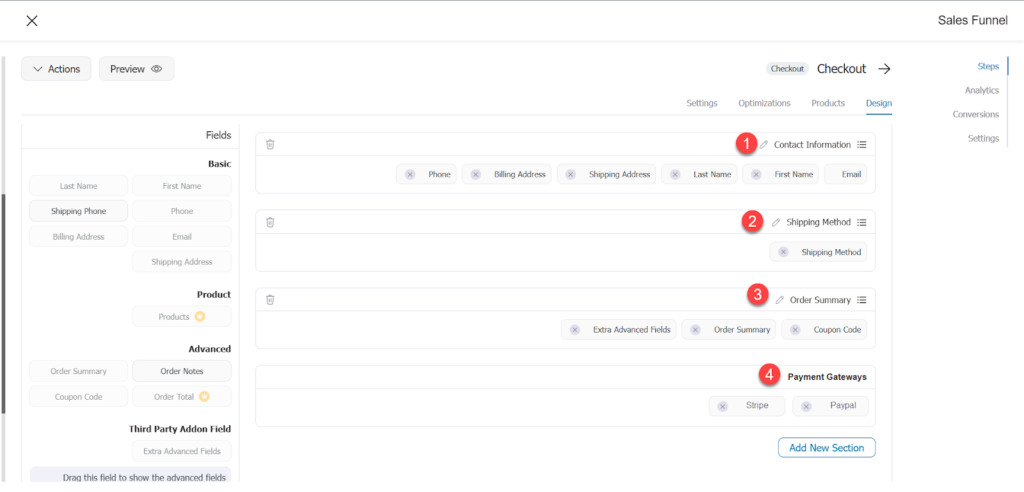Edit the Order Summary section title with pencil
This screenshot has height=492, width=1024.
[x=779, y=300]
